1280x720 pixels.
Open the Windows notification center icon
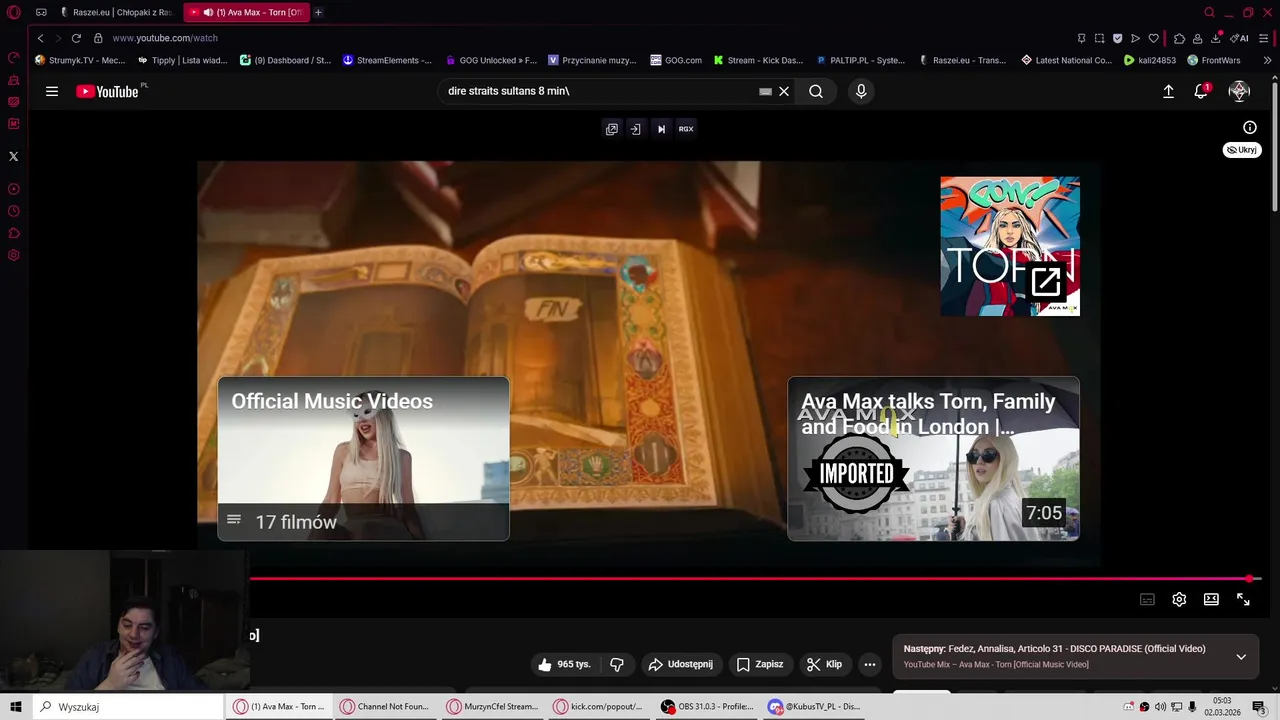click(x=1259, y=707)
